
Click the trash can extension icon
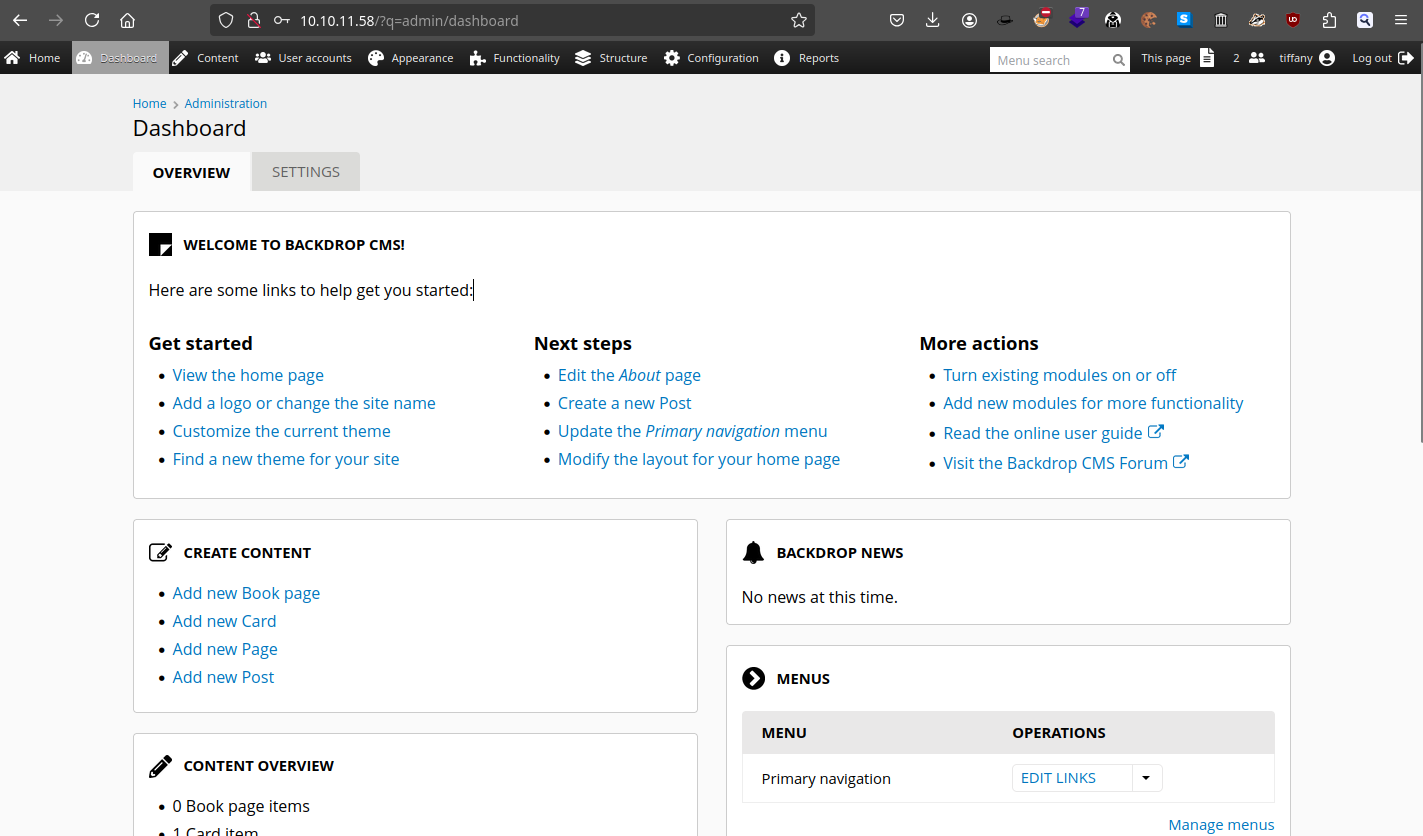[1221, 20]
